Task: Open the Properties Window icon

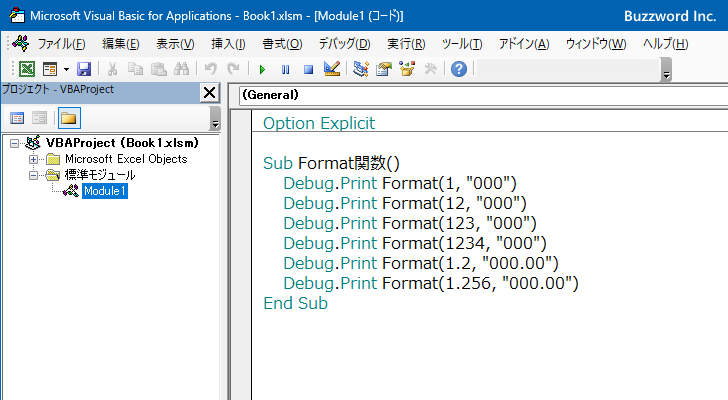Action: [384, 69]
